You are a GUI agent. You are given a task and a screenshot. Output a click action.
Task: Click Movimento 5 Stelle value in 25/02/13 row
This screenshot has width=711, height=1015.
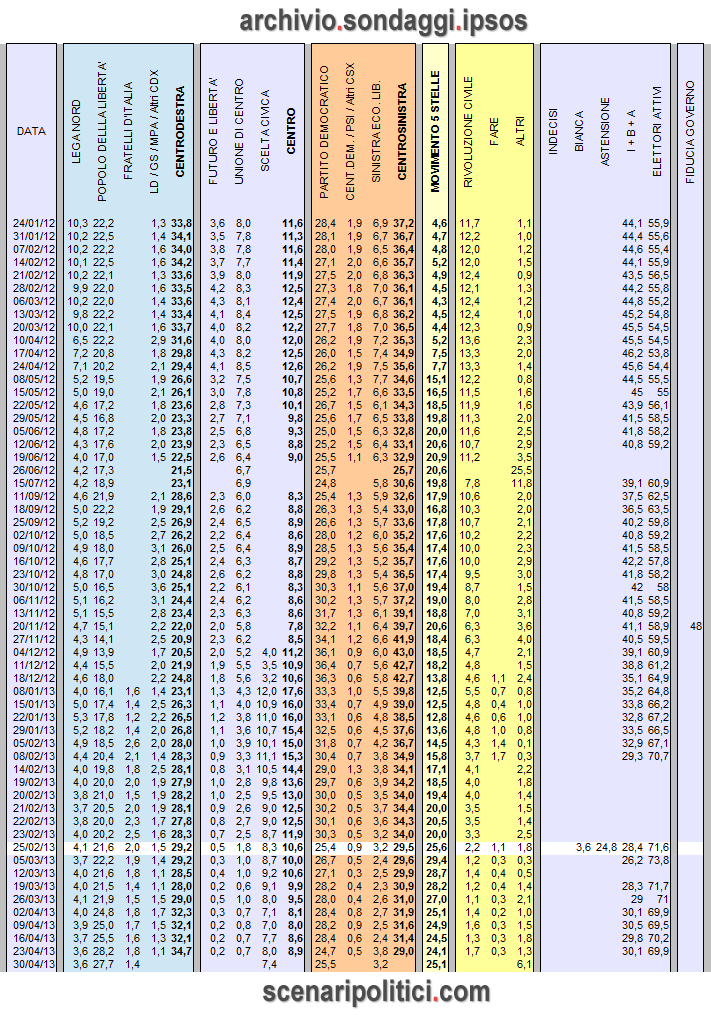coord(436,847)
